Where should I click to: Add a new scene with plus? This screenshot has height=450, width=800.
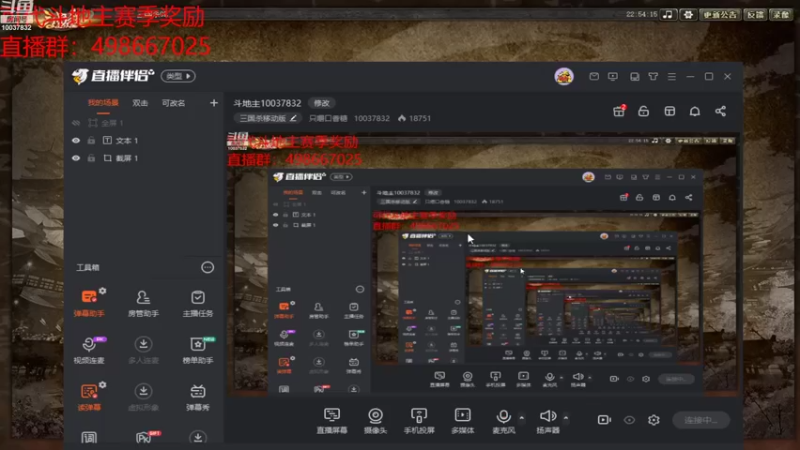(x=214, y=103)
